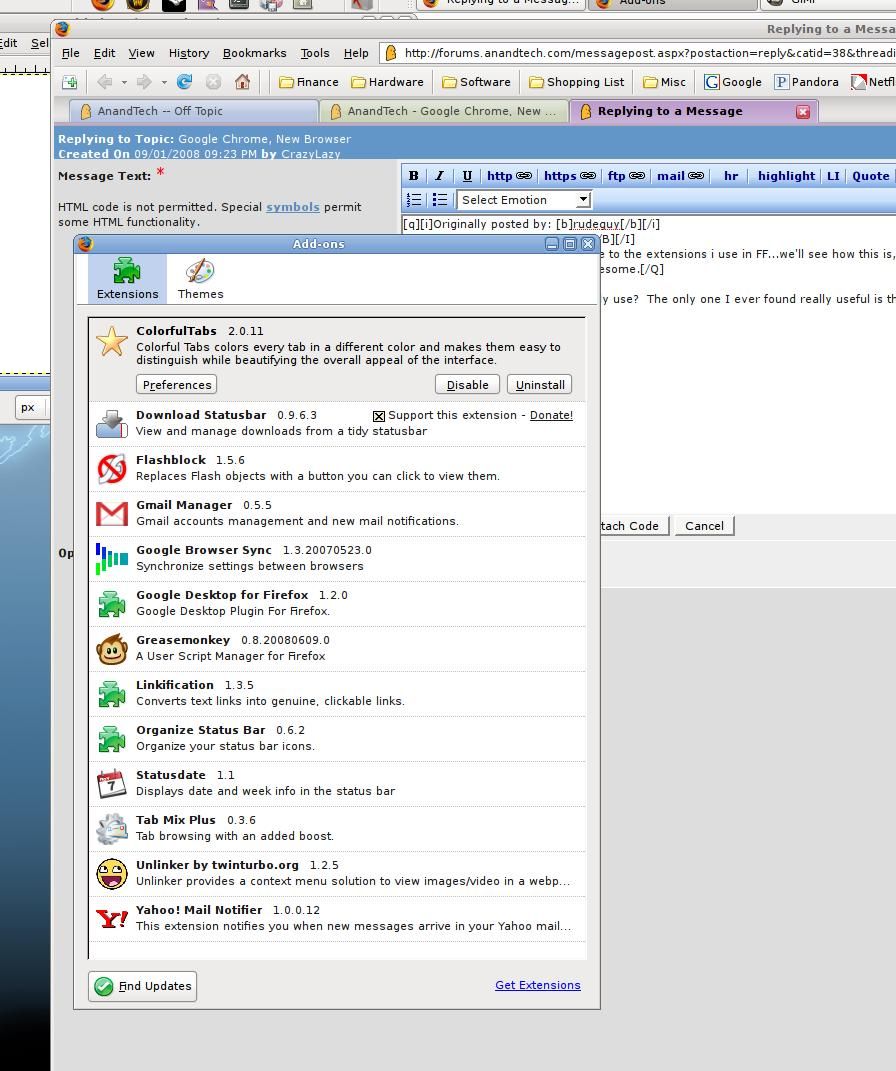Click the Greasemonkey monkey icon
Viewport: 896px width, 1071px height.
point(112,649)
